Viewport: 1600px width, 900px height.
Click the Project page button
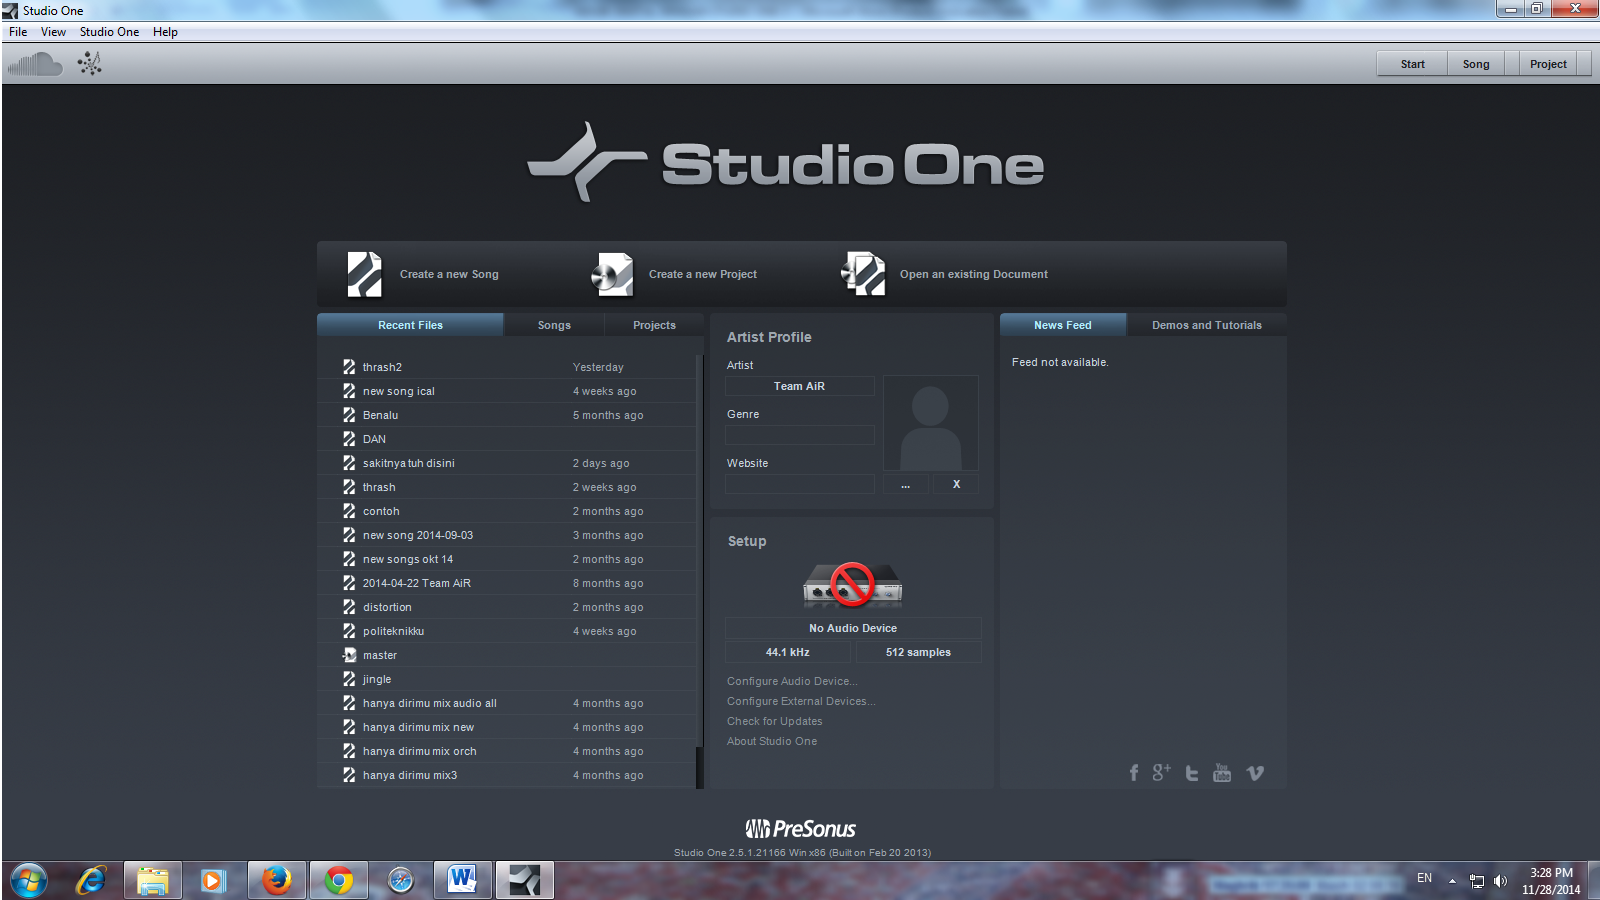[x=1548, y=64]
